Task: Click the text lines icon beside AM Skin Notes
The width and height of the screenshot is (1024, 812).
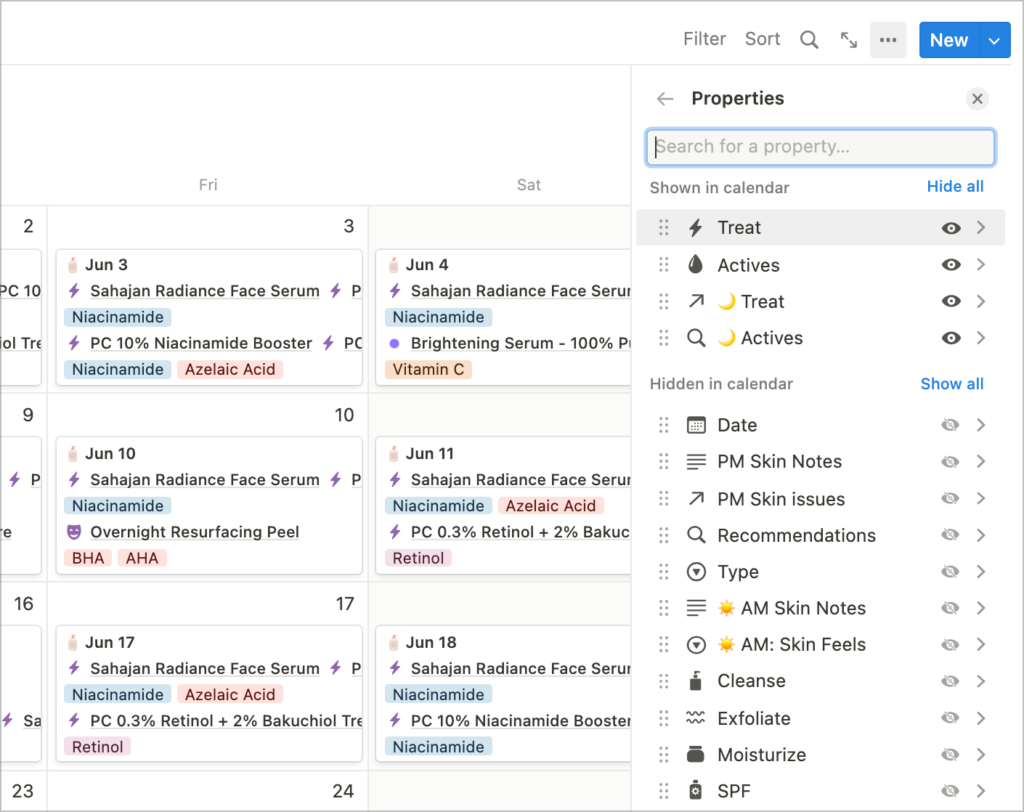Action: click(696, 608)
